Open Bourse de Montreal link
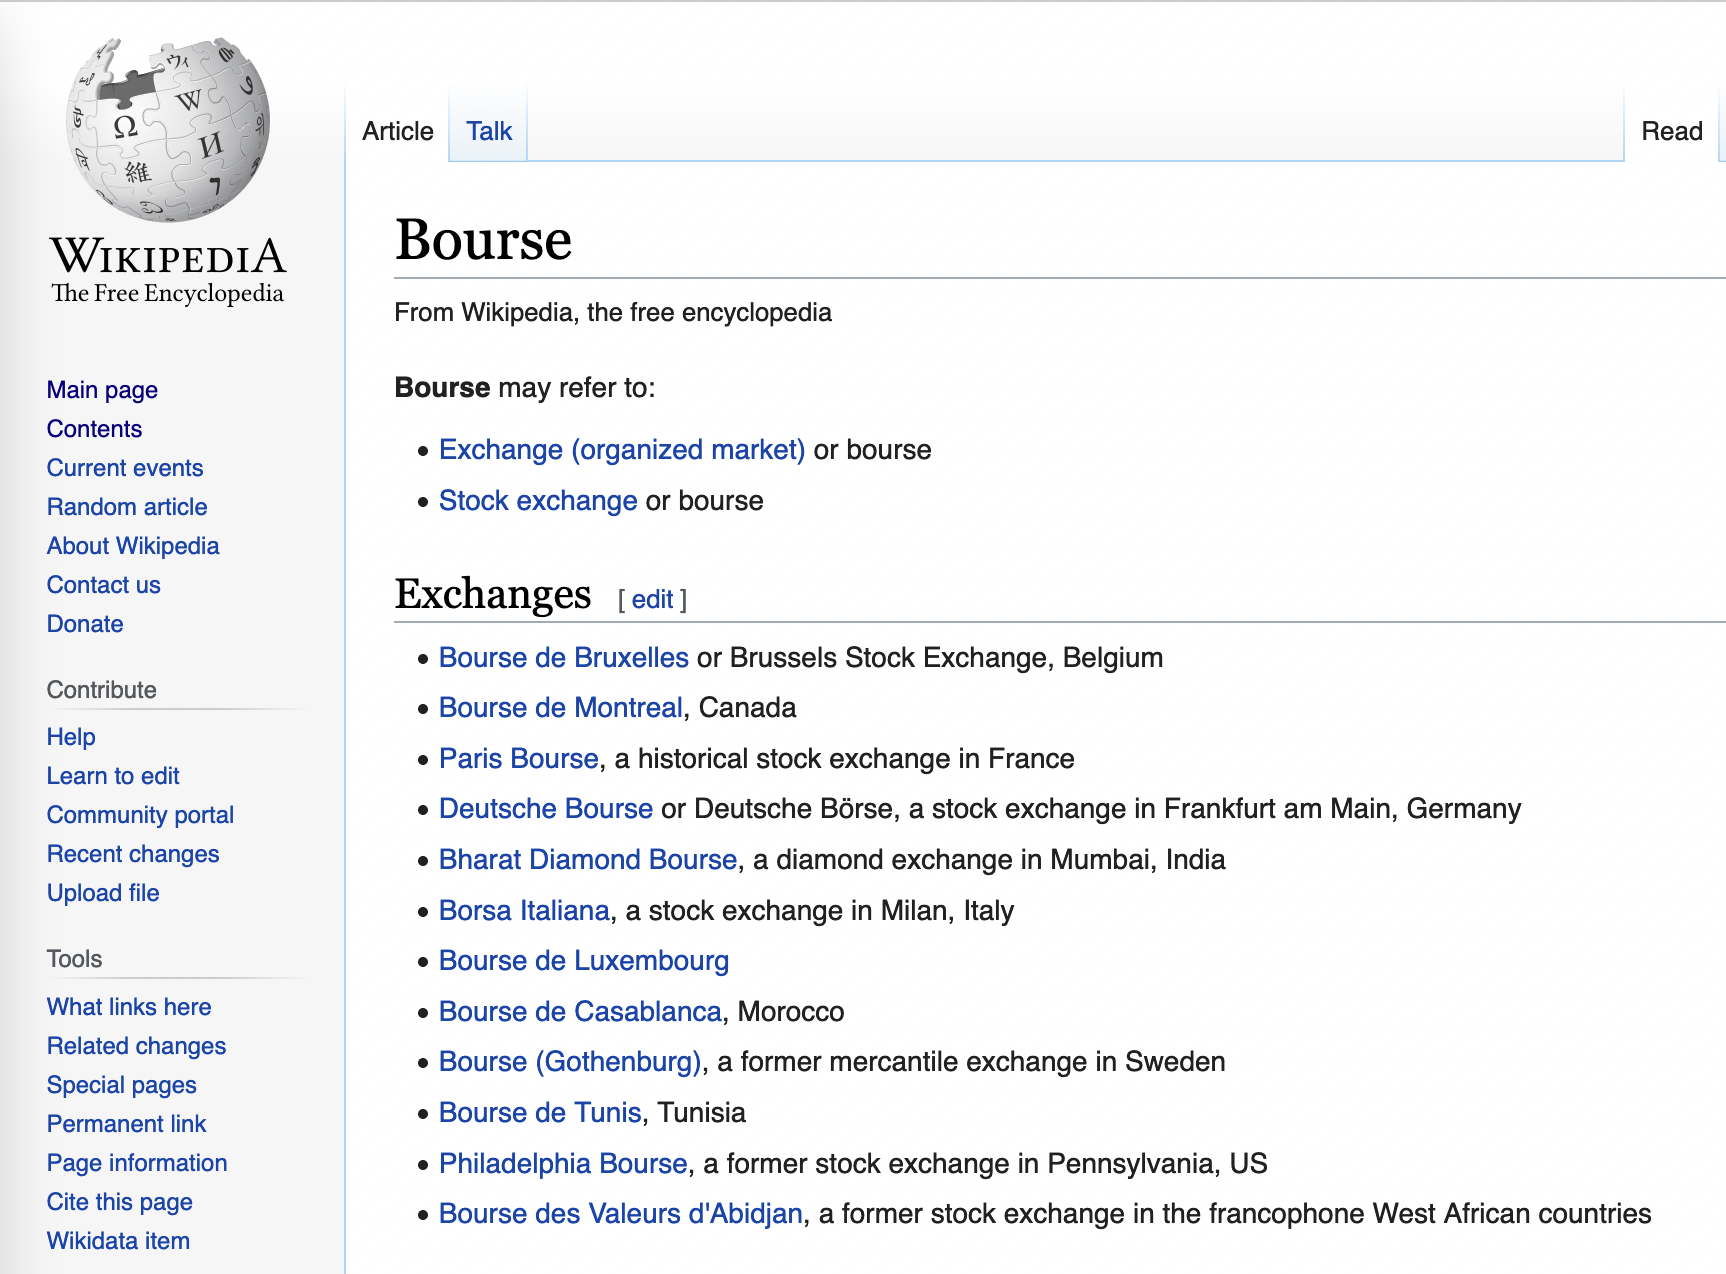The image size is (1726, 1274). 561,708
